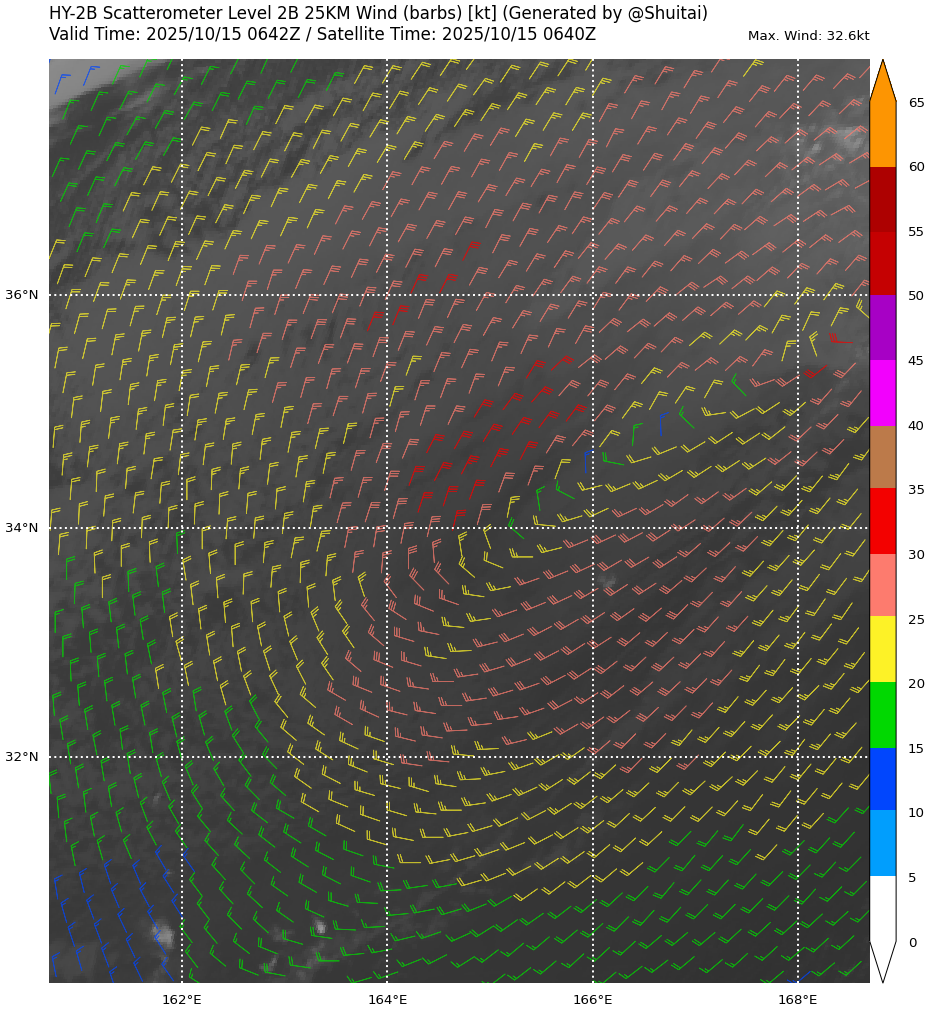
Task: Click the Max. Wind 32.6kt label
Action: [x=808, y=36]
